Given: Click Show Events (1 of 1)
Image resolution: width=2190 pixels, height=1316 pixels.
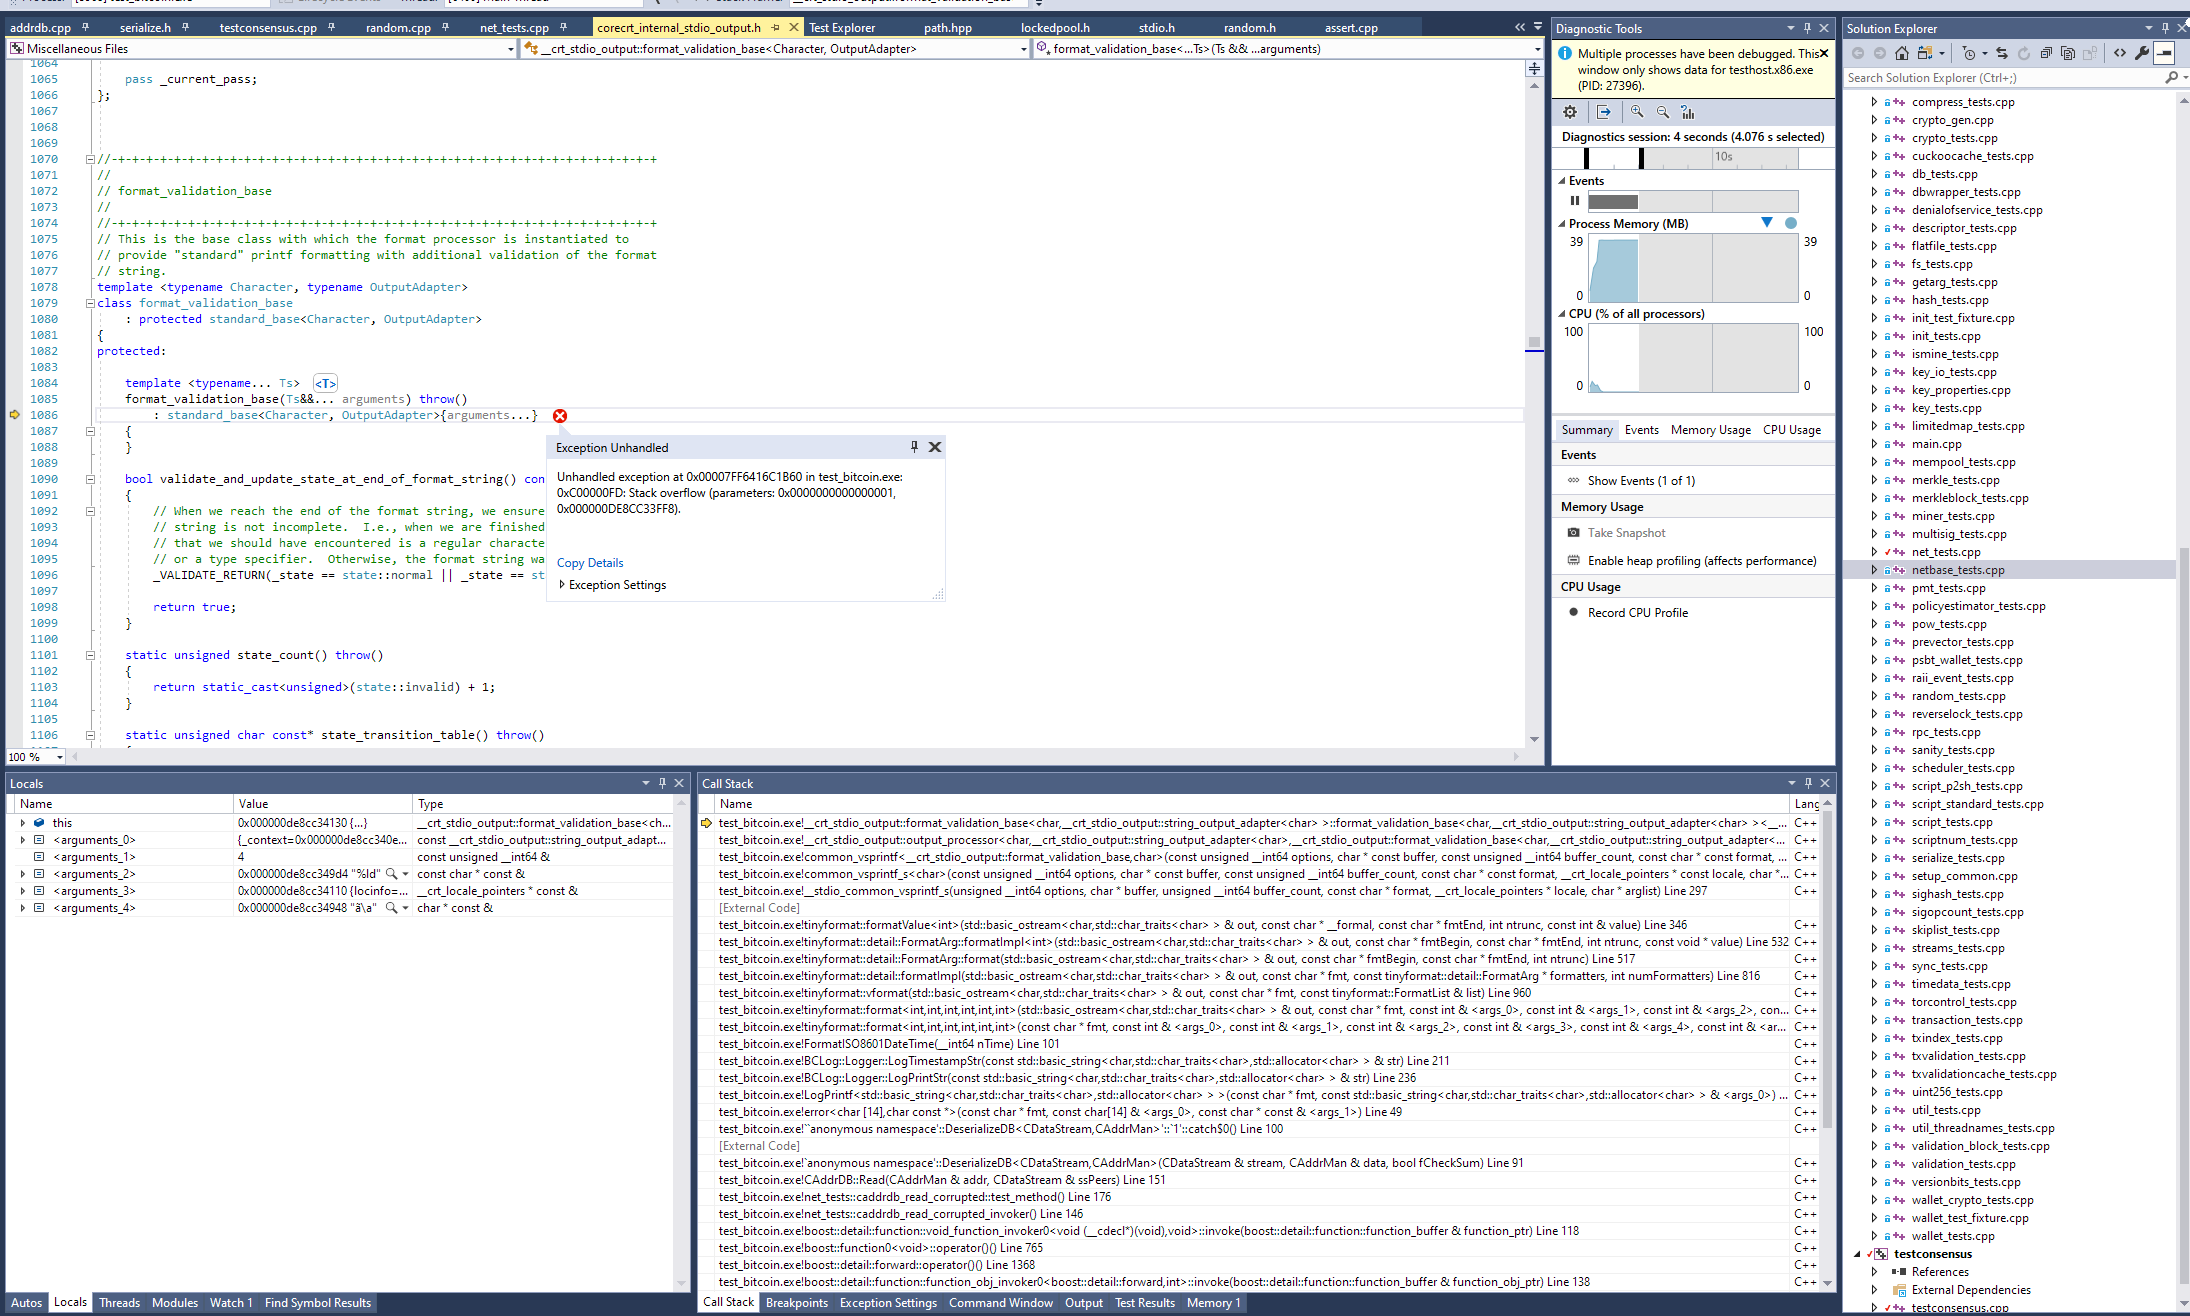Looking at the screenshot, I should pos(1640,481).
